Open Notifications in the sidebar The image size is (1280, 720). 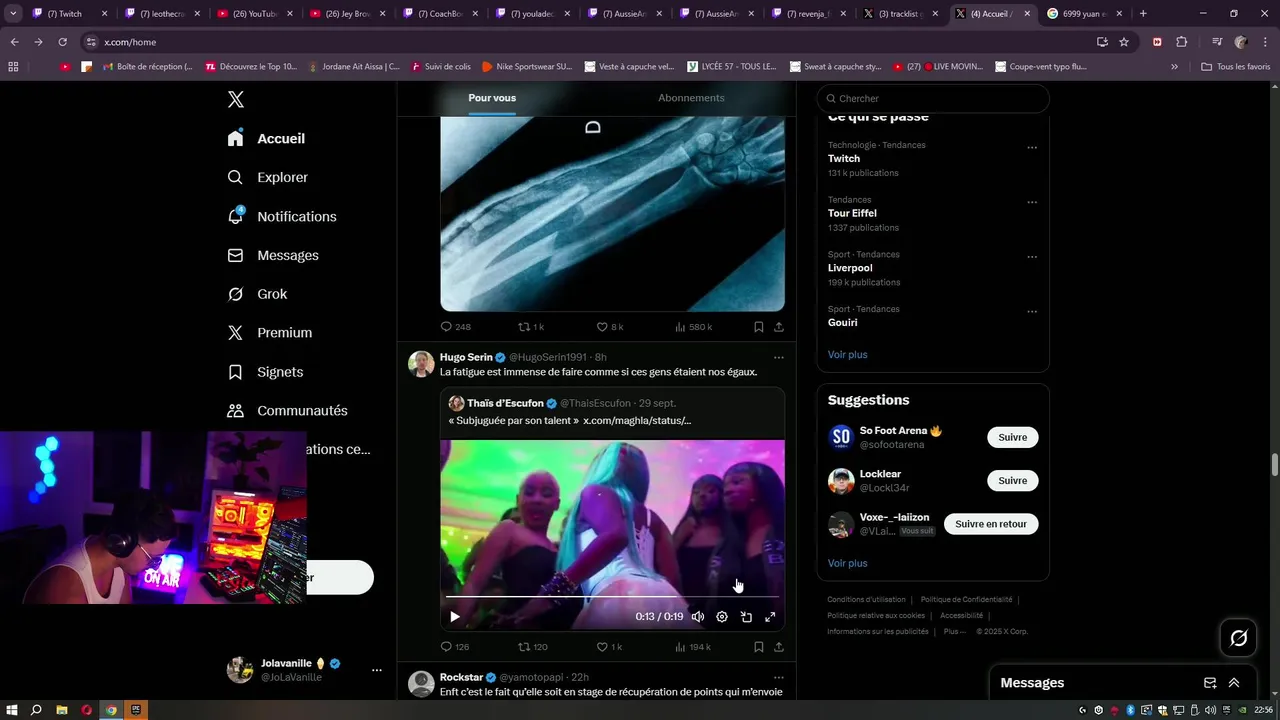(x=282, y=216)
